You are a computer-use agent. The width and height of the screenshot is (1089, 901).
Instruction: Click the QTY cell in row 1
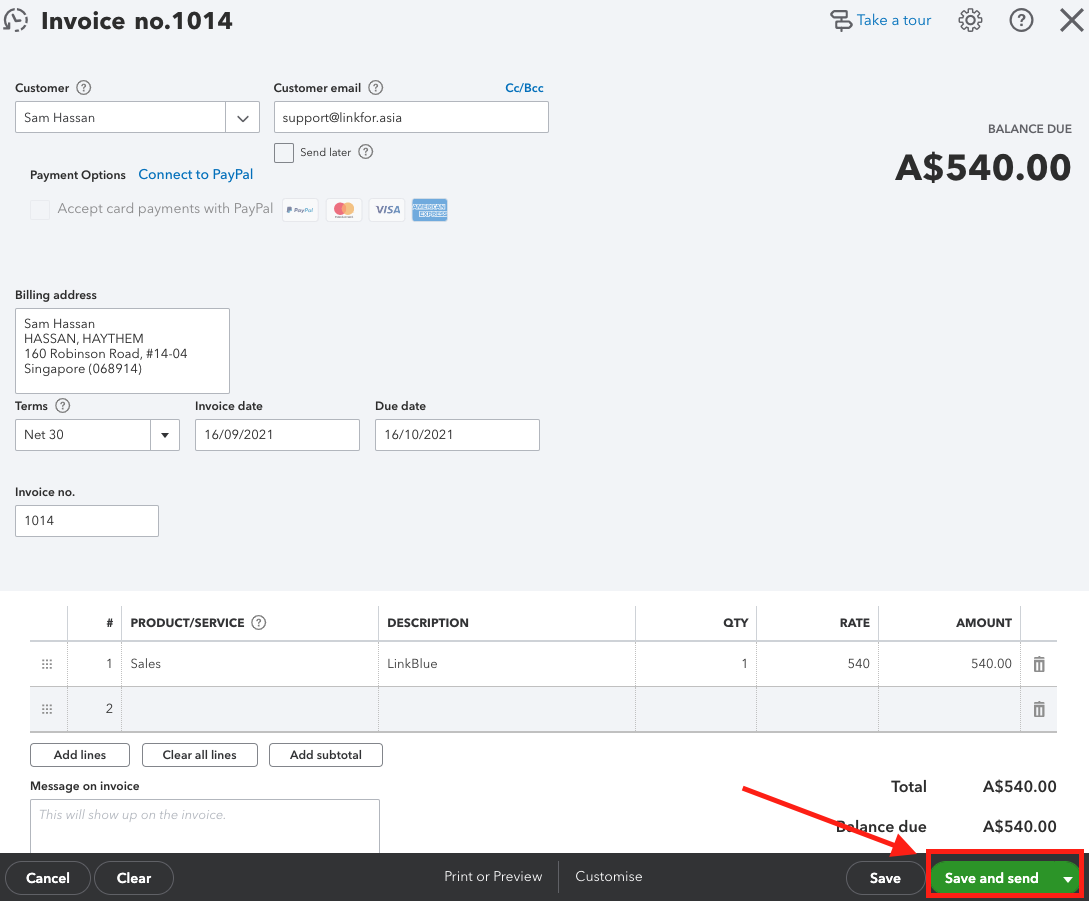[696, 663]
